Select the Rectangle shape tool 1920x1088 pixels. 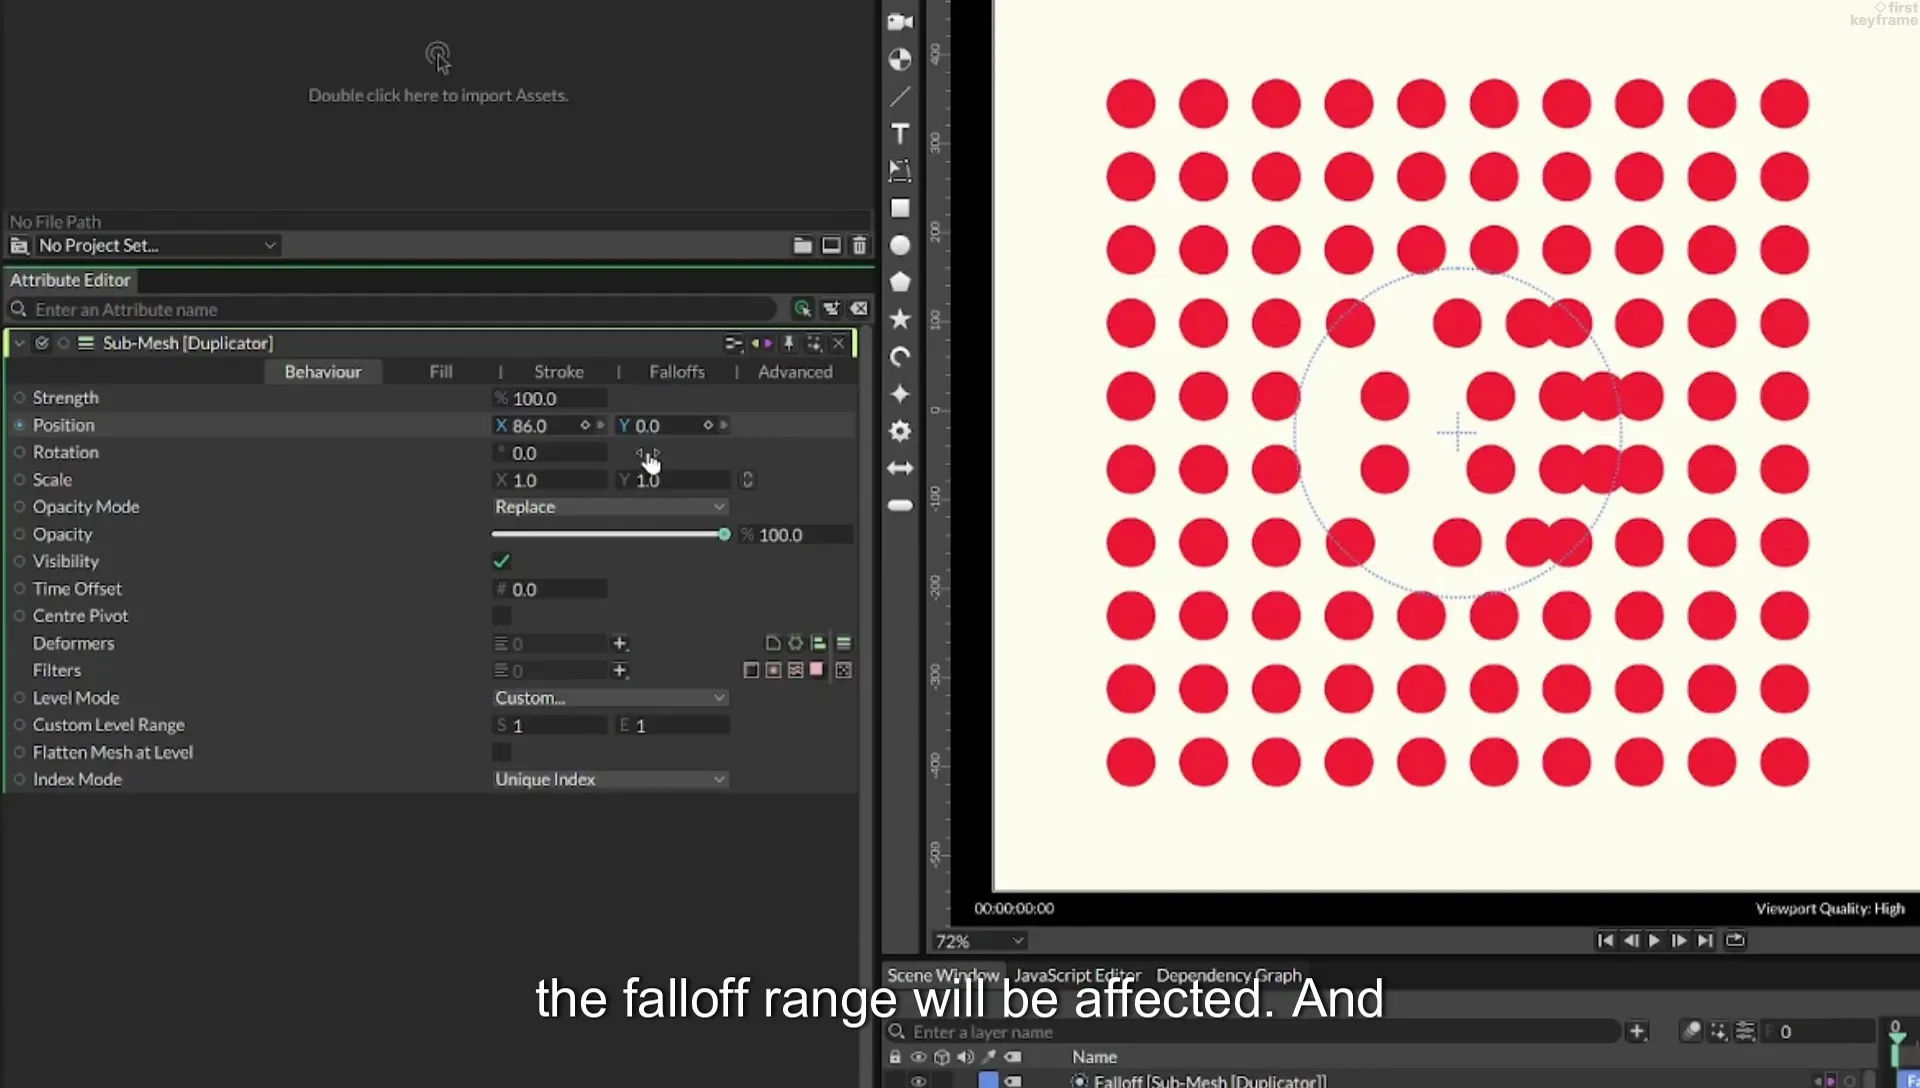[x=900, y=208]
